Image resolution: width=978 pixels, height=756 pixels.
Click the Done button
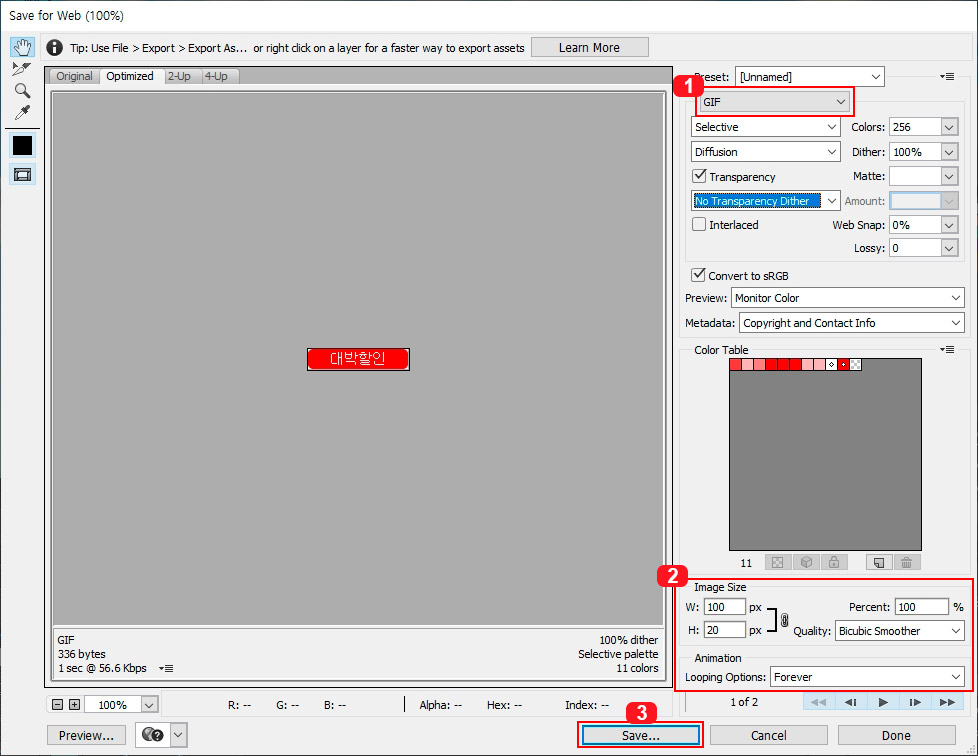tap(896, 735)
